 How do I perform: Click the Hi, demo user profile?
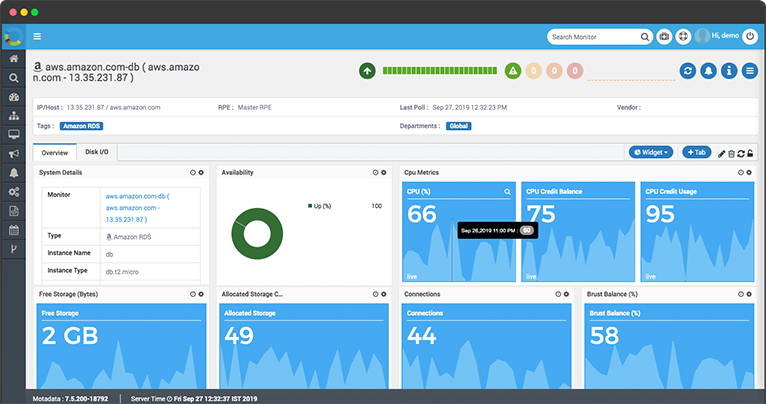click(x=717, y=36)
